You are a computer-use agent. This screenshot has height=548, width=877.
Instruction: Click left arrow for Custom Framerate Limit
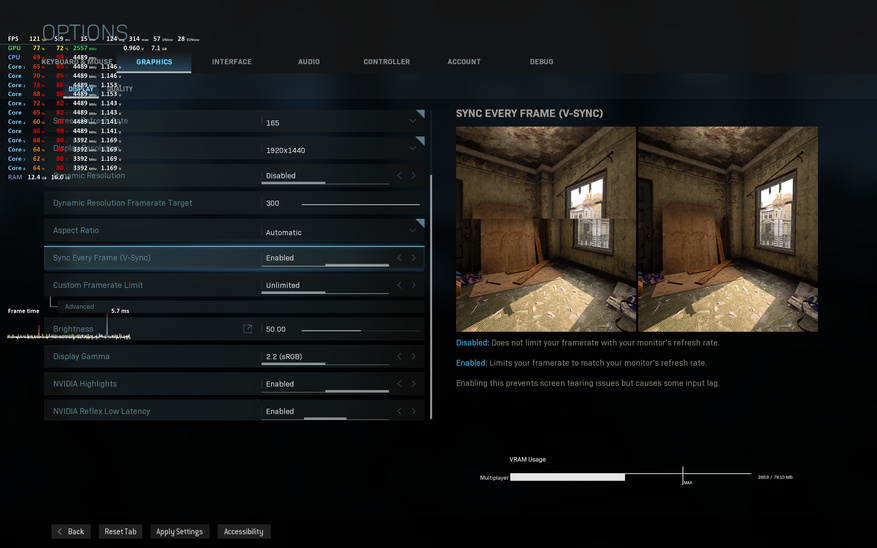(x=399, y=285)
